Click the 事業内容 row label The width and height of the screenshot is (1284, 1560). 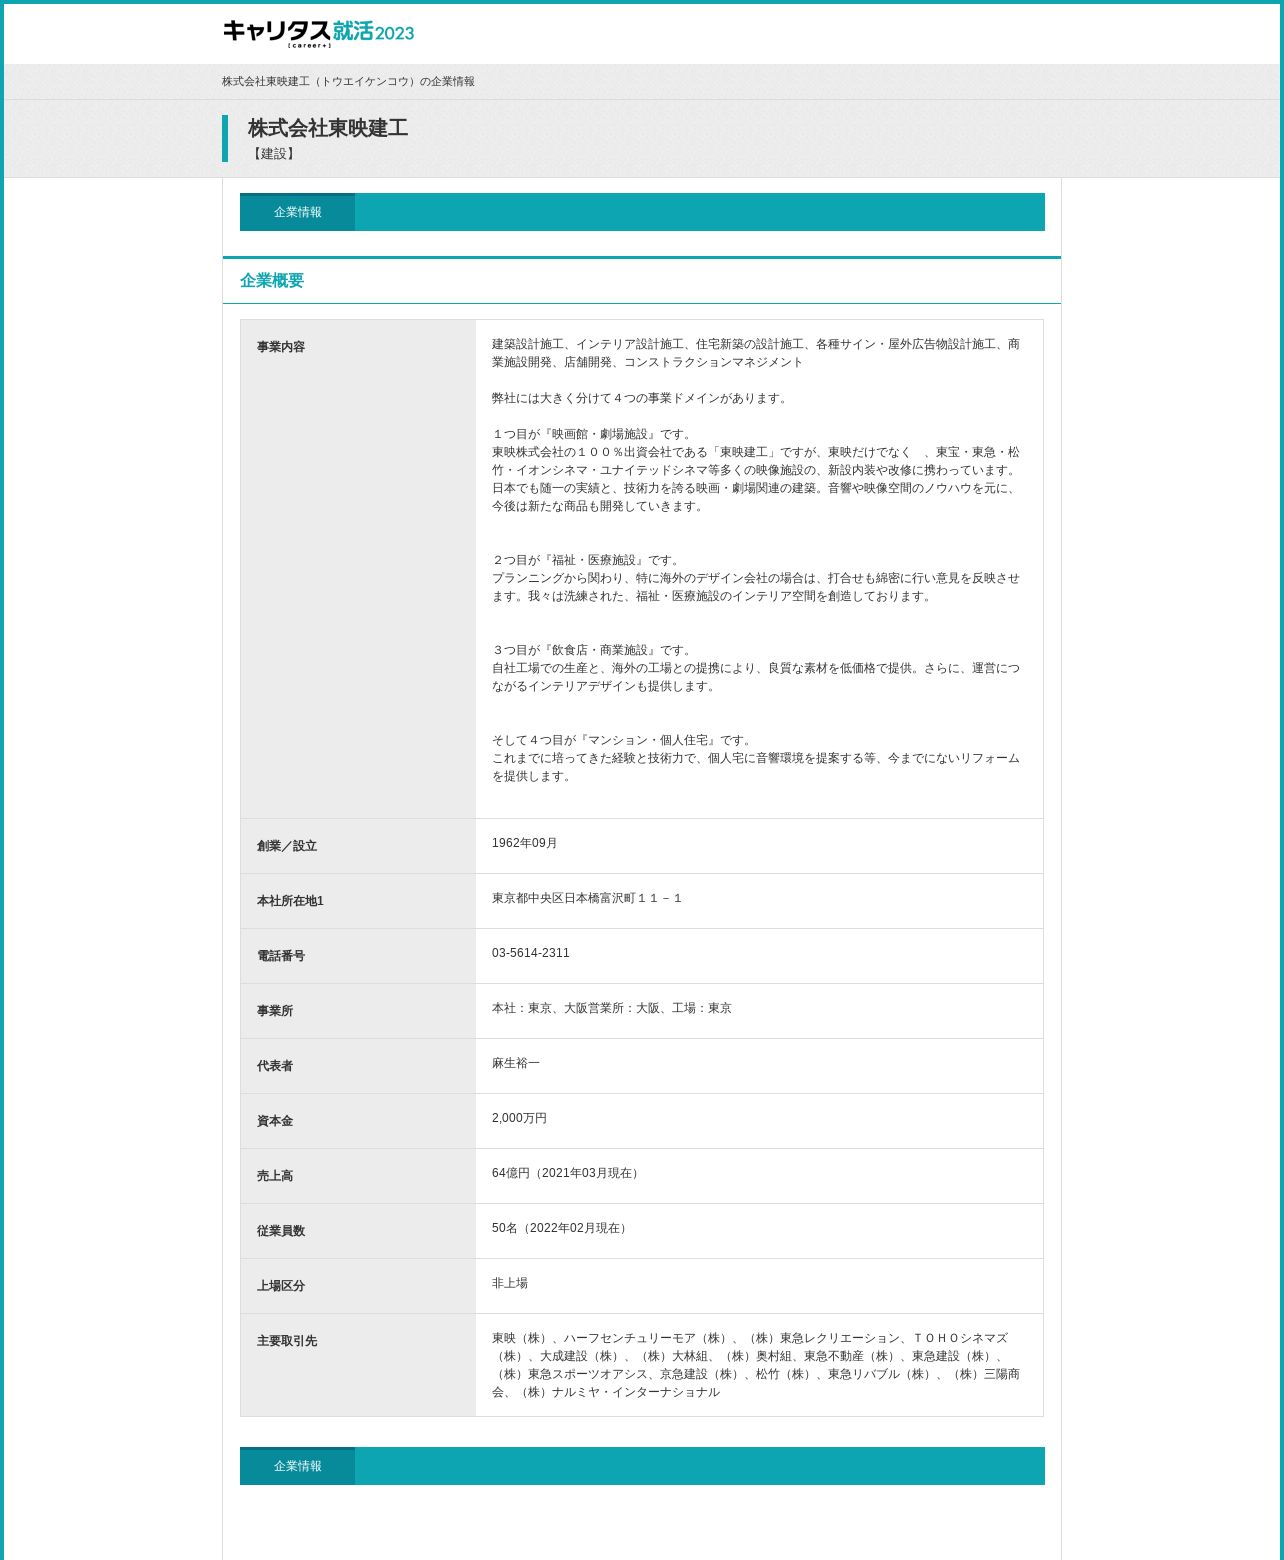281,347
